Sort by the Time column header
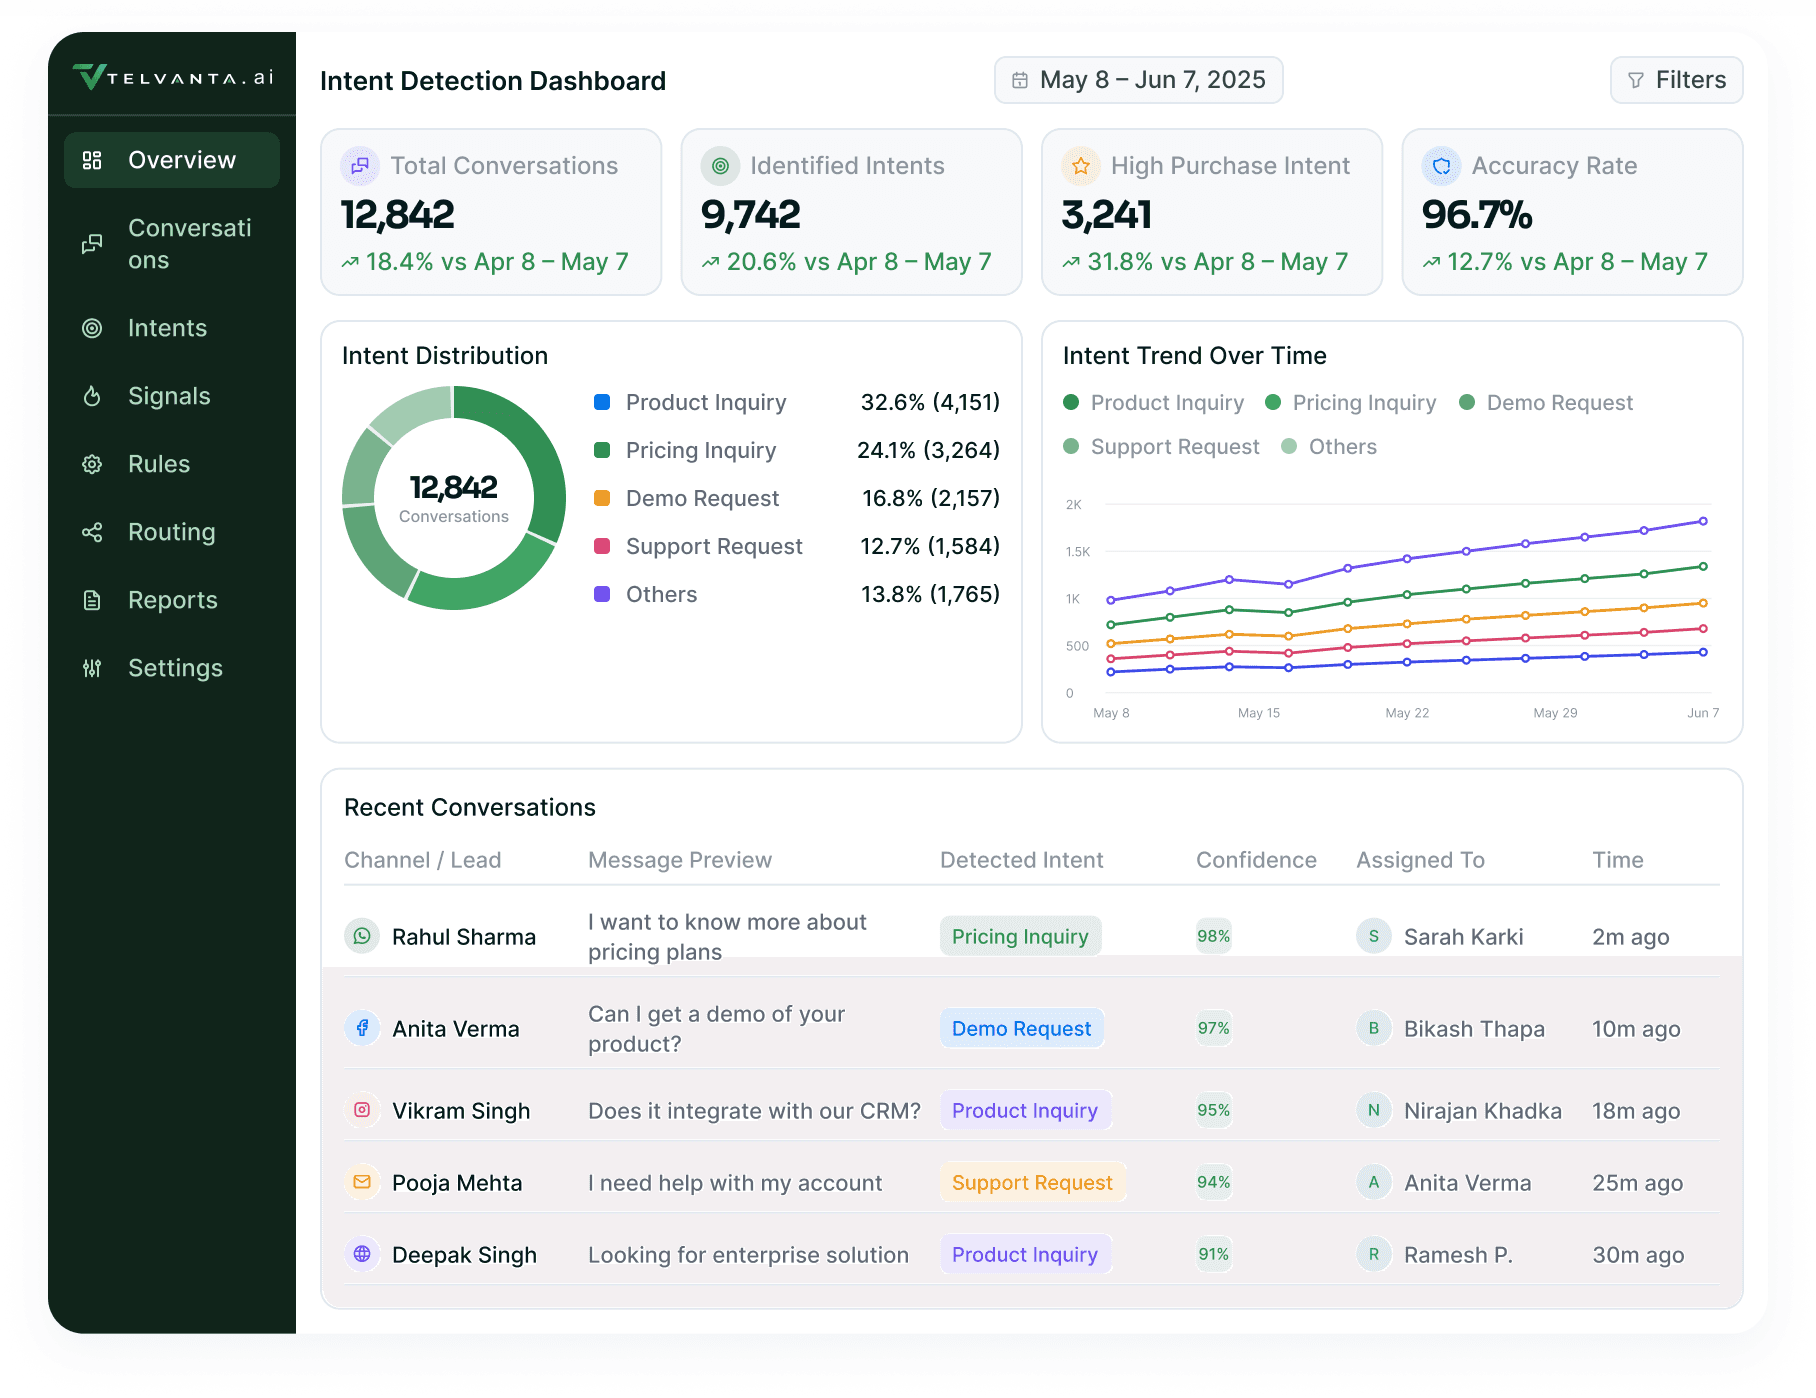 [x=1618, y=860]
